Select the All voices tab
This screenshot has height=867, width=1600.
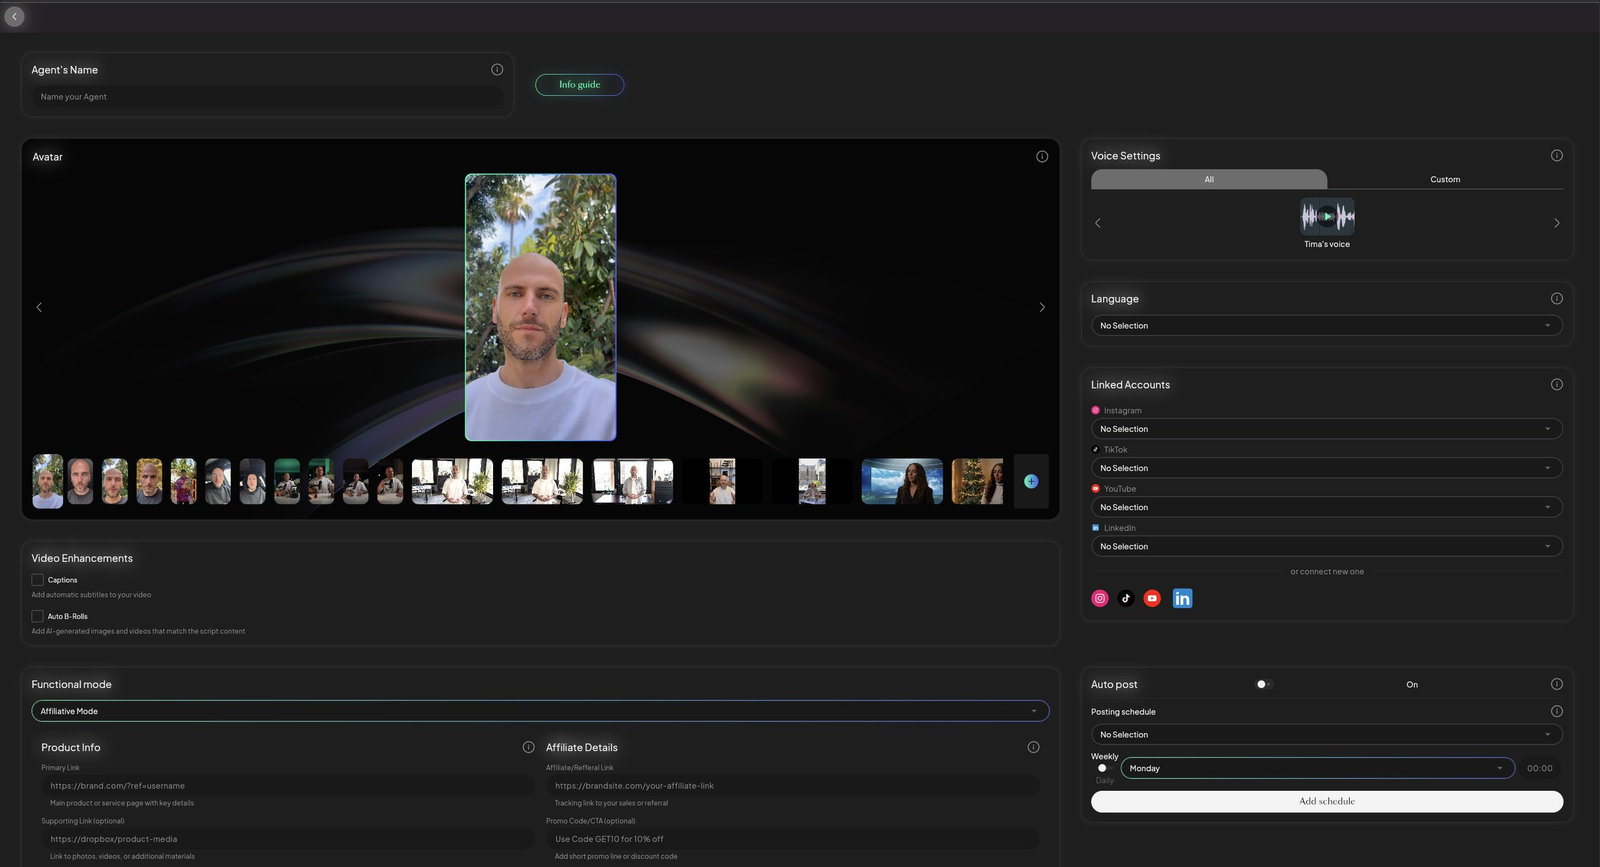coord(1209,179)
